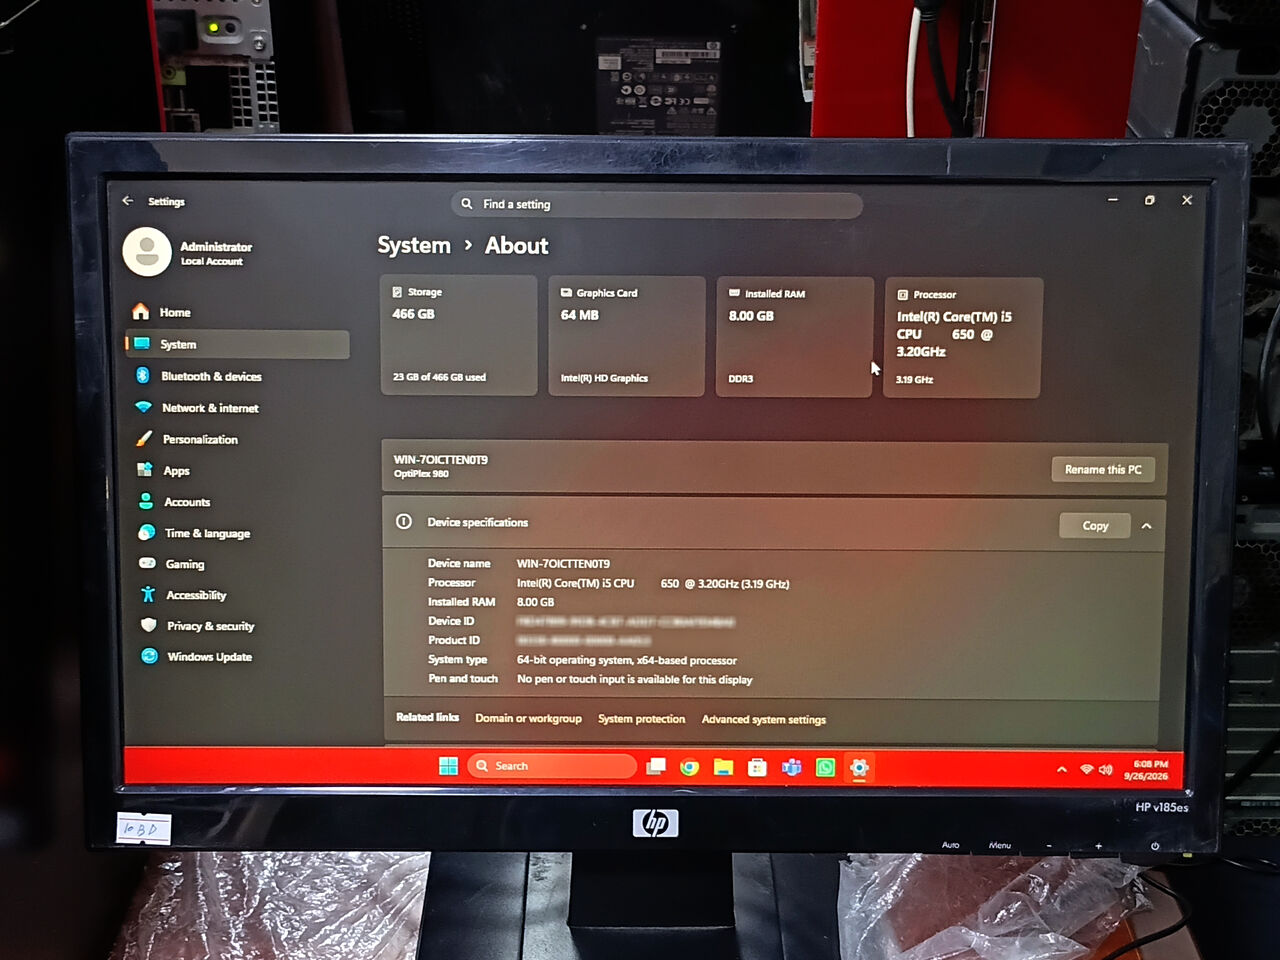Open the Storage 466 GB card
This screenshot has height=960, width=1280.
[459, 336]
